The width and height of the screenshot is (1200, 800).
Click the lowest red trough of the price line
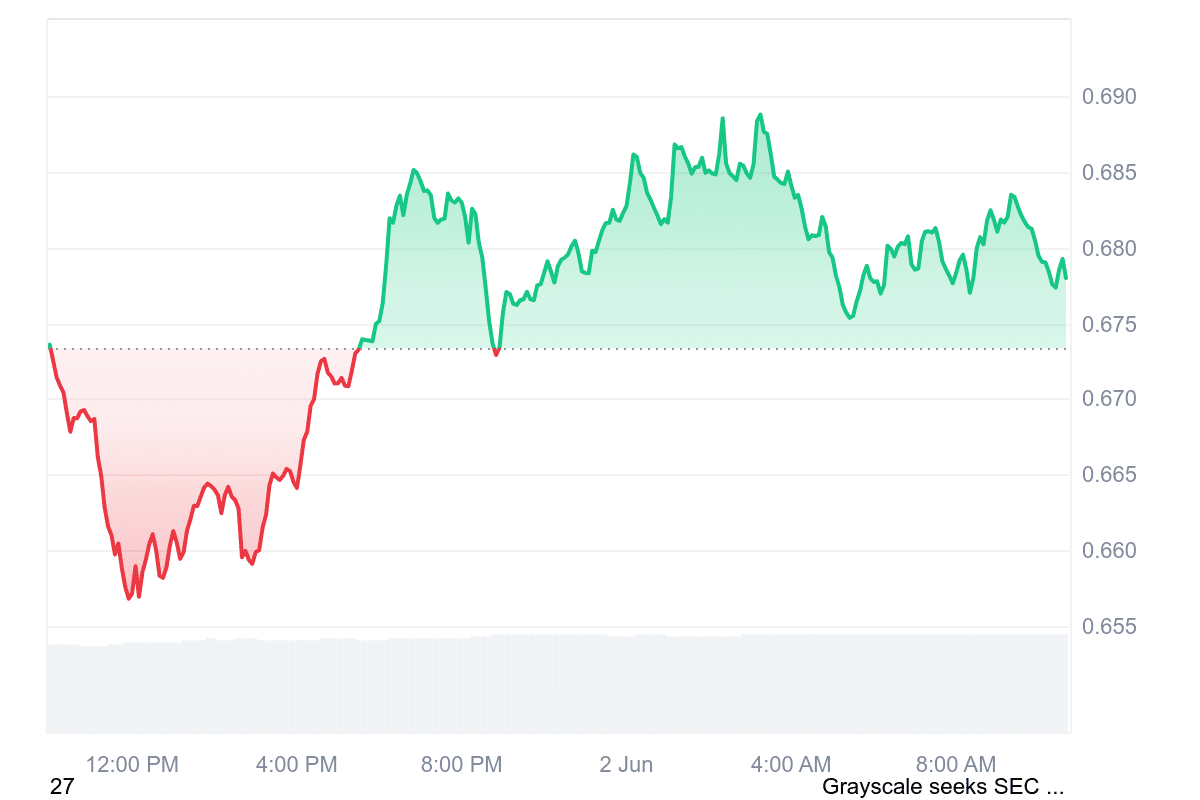(x=129, y=598)
